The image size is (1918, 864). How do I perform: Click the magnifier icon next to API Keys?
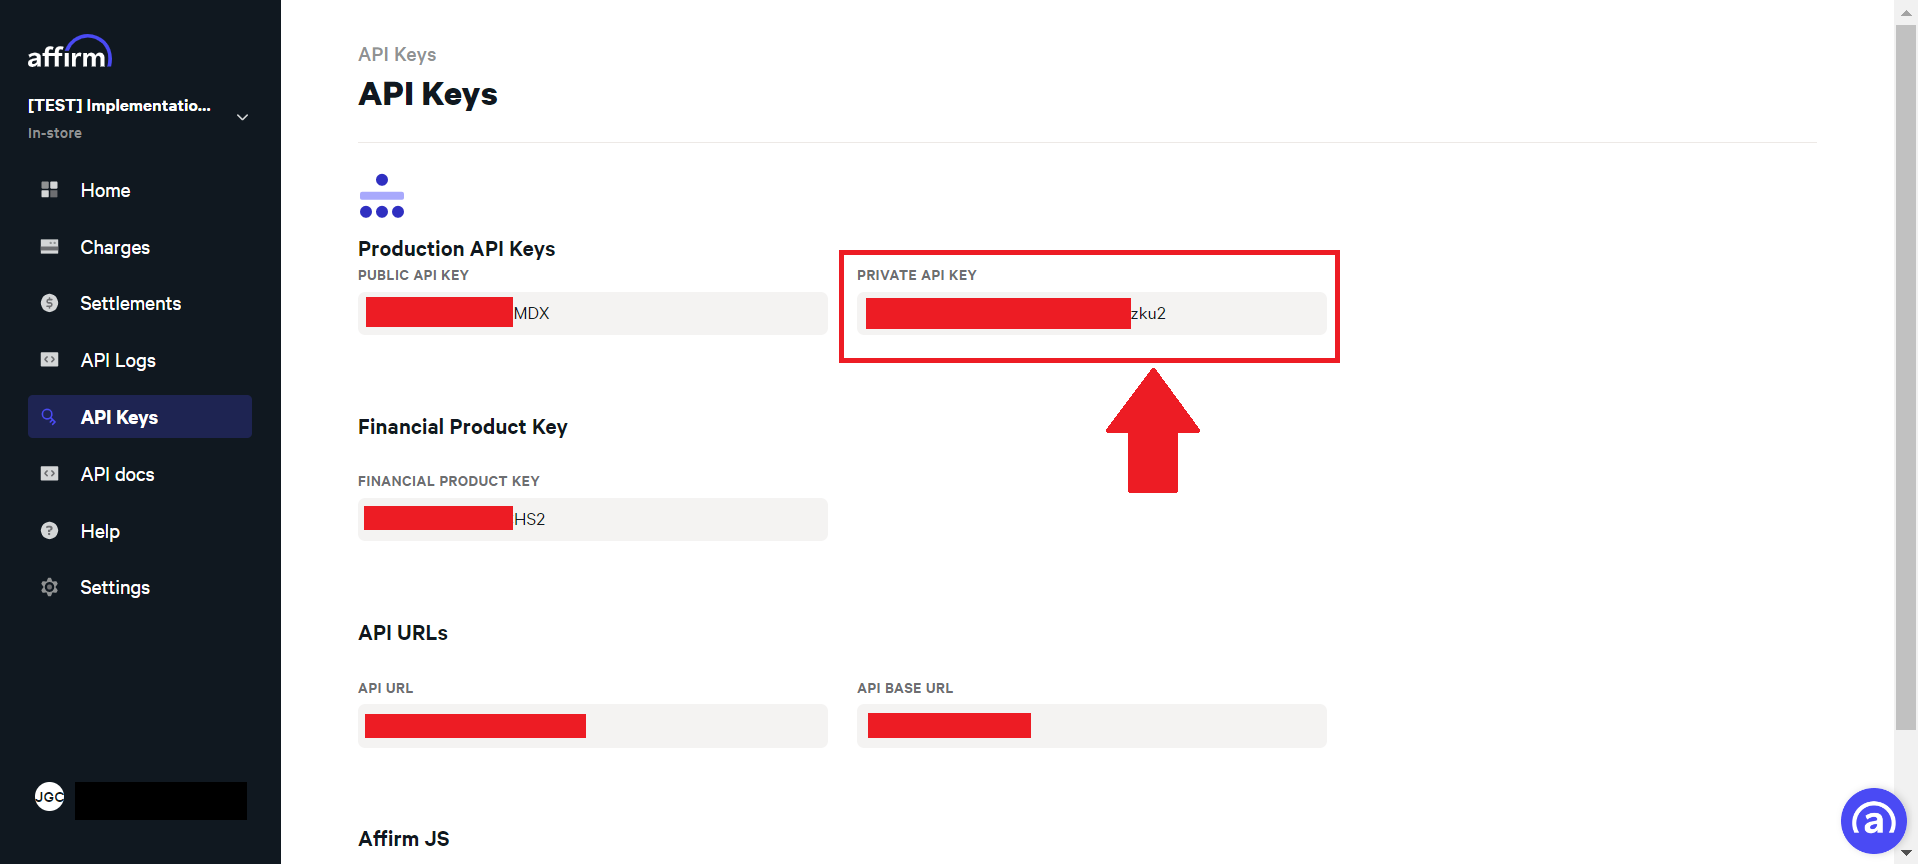point(48,416)
